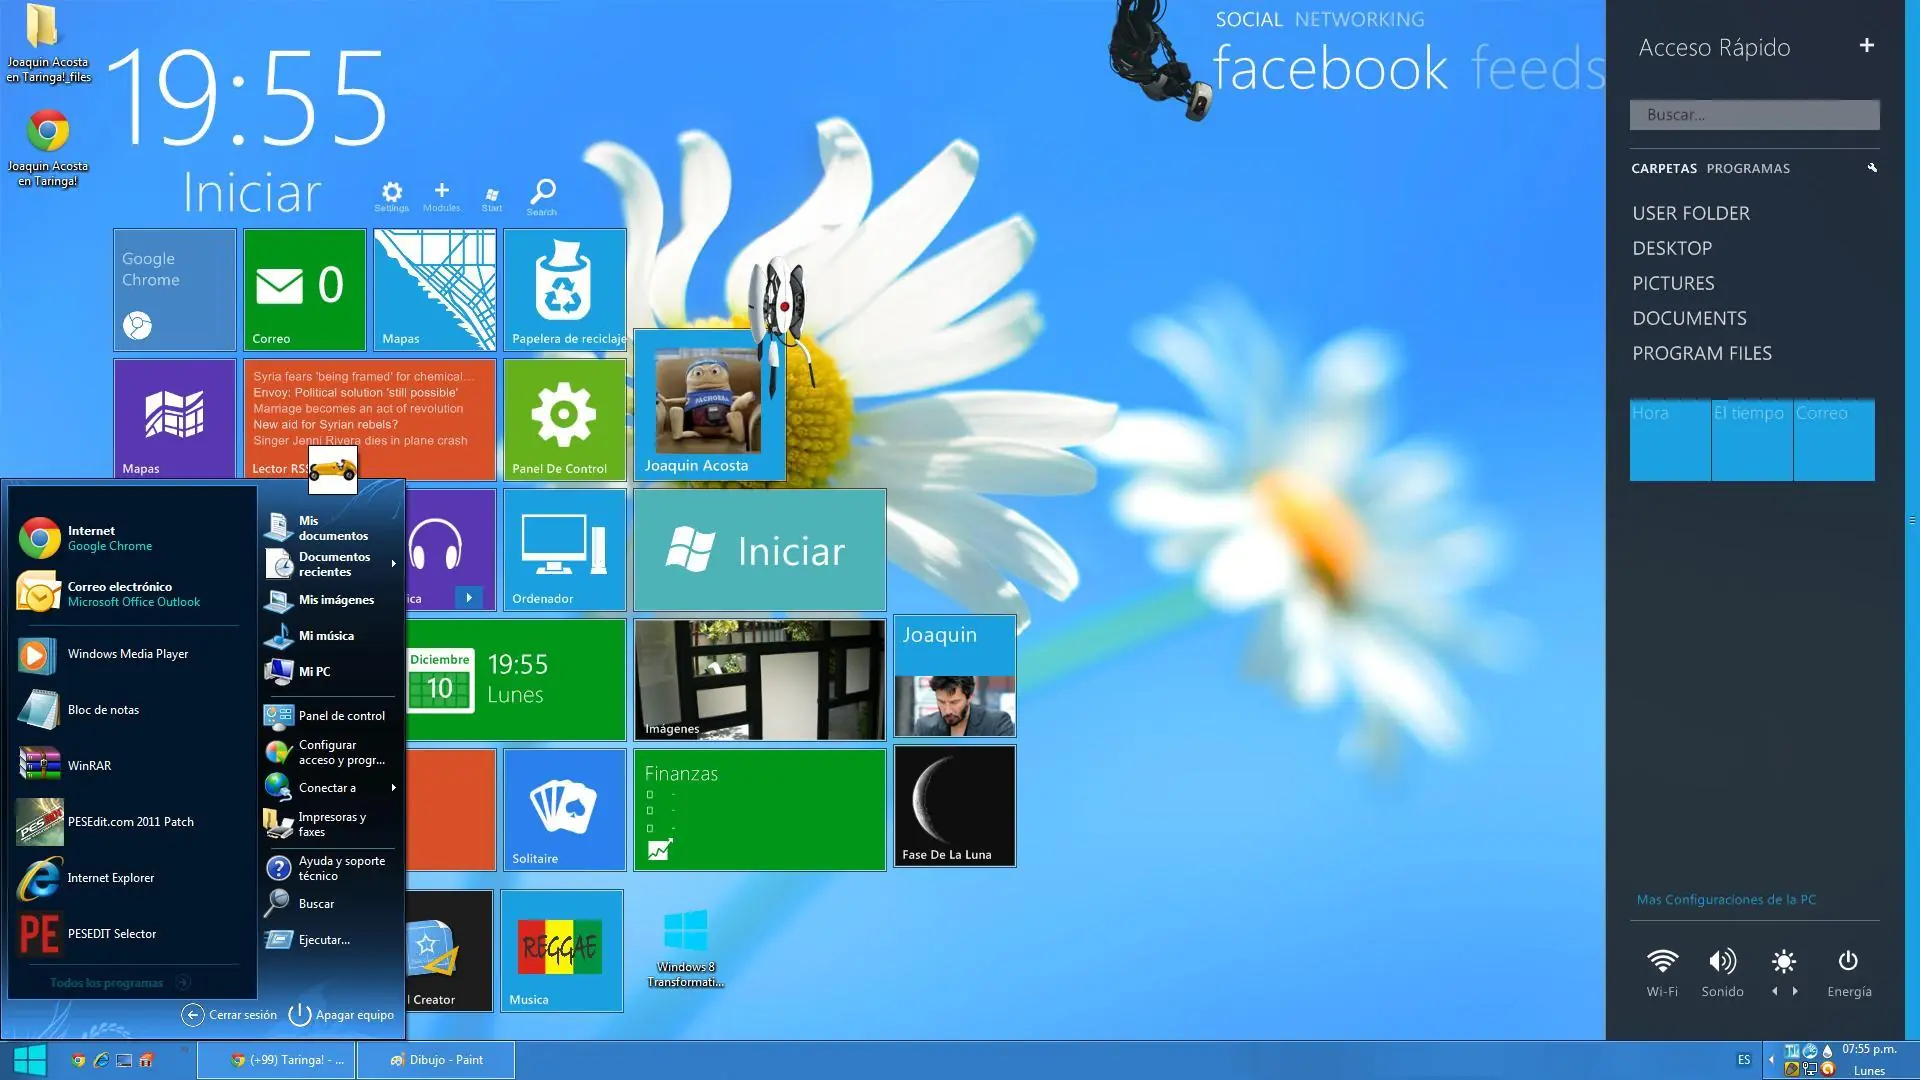Click the Acceso Rápido plus button
This screenshot has width=1920, height=1080.
tap(1866, 45)
